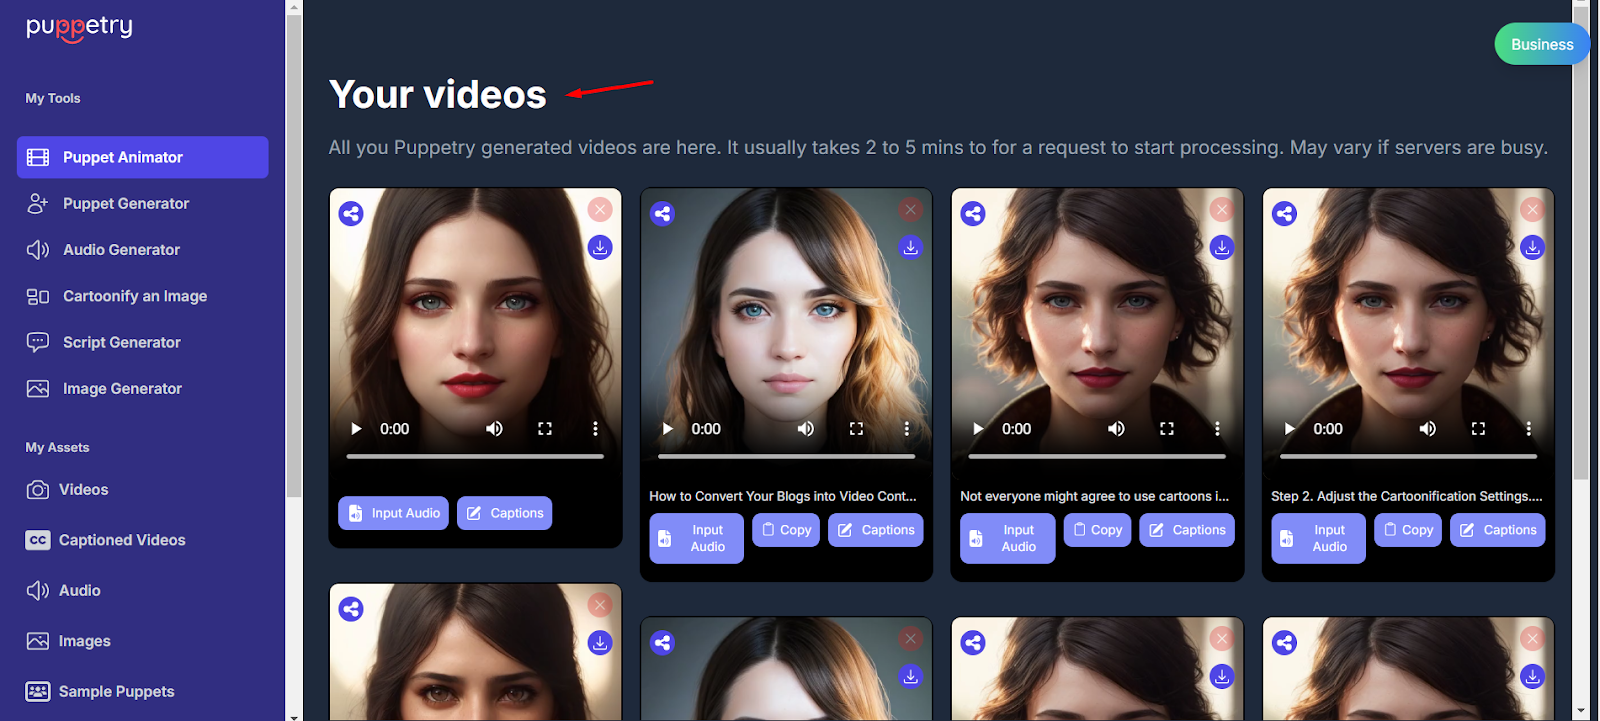Mute the 'Not everyone might agree' video
1600x721 pixels.
click(1116, 429)
